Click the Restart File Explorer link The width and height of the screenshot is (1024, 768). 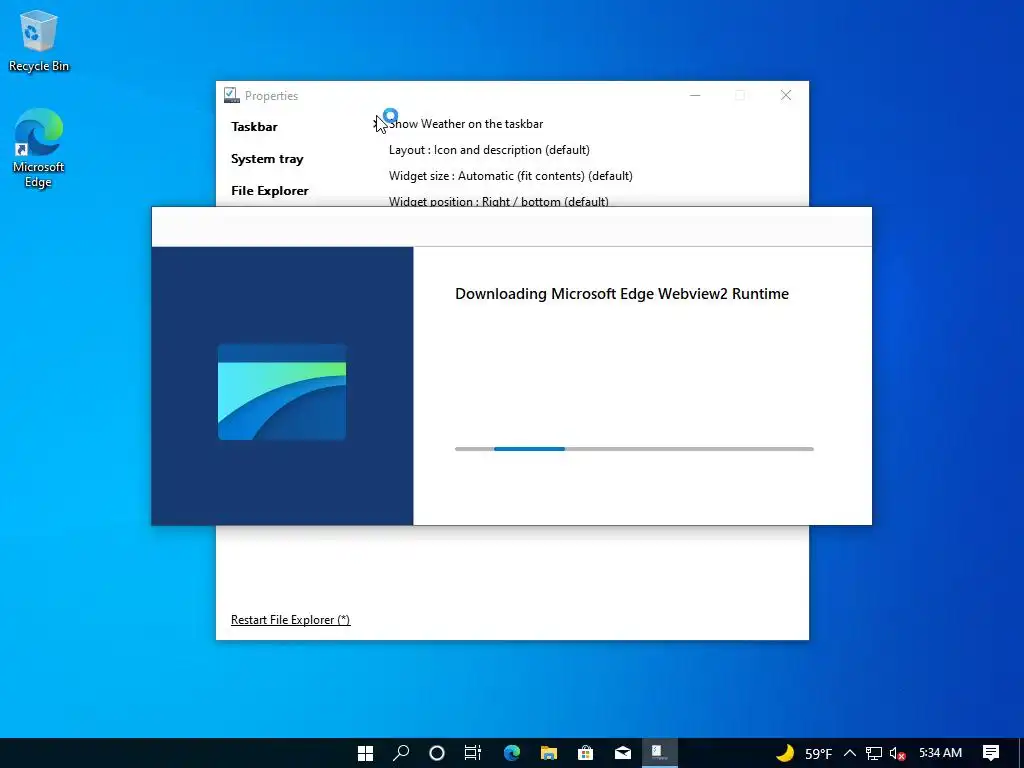(291, 620)
